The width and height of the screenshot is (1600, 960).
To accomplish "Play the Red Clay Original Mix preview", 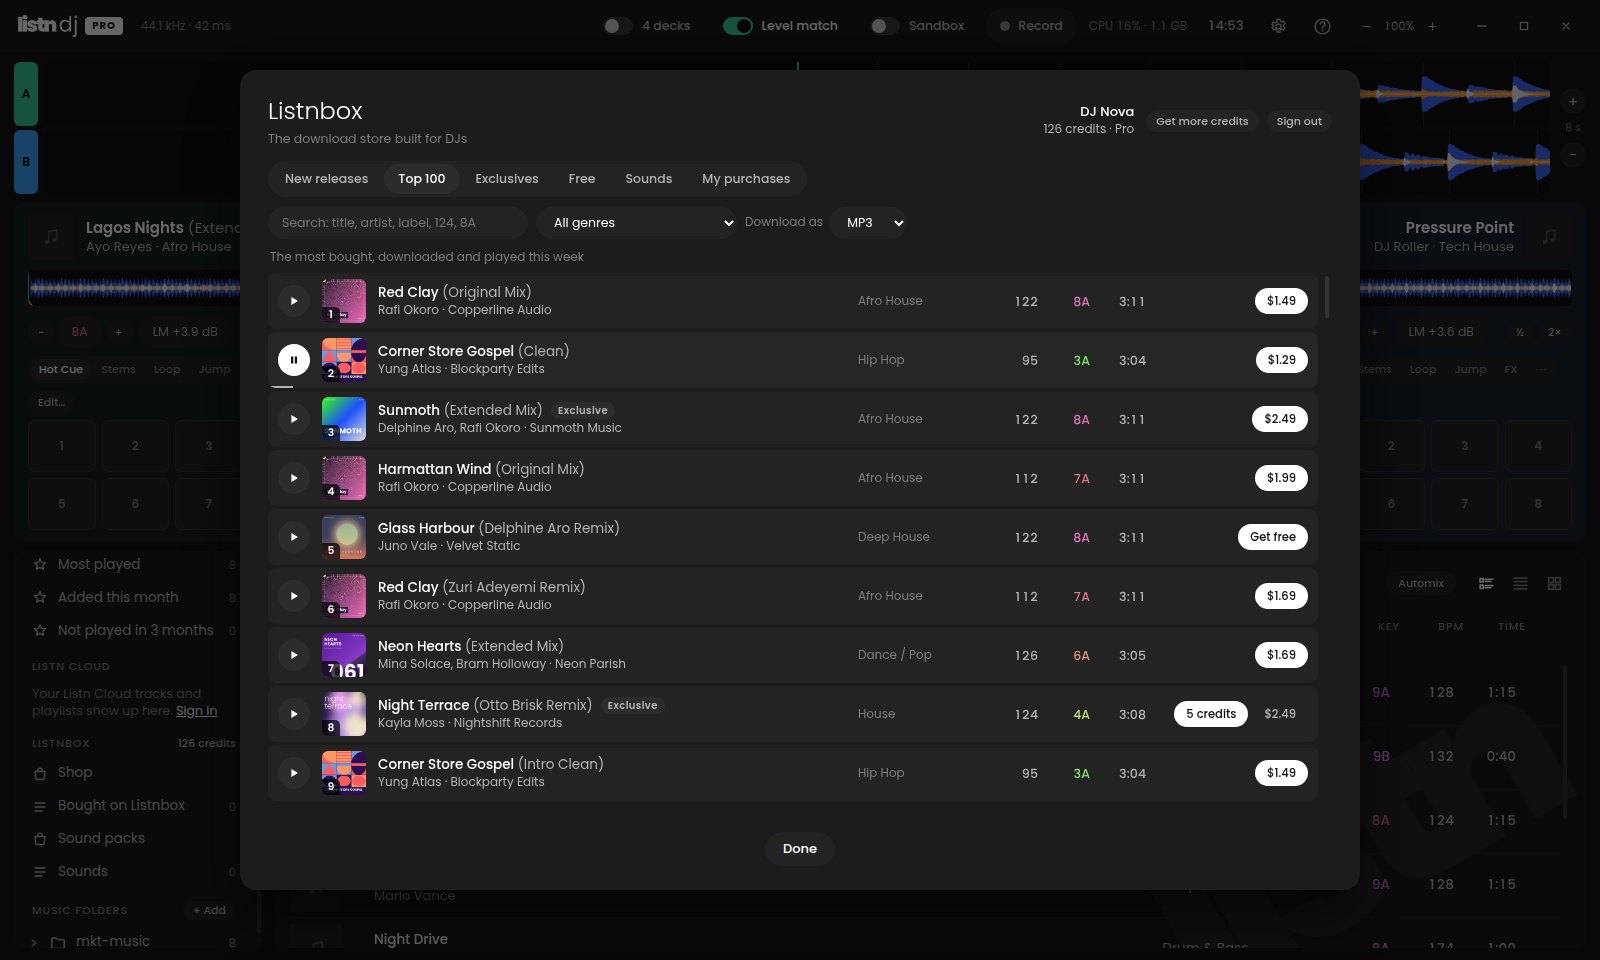I will pos(294,301).
